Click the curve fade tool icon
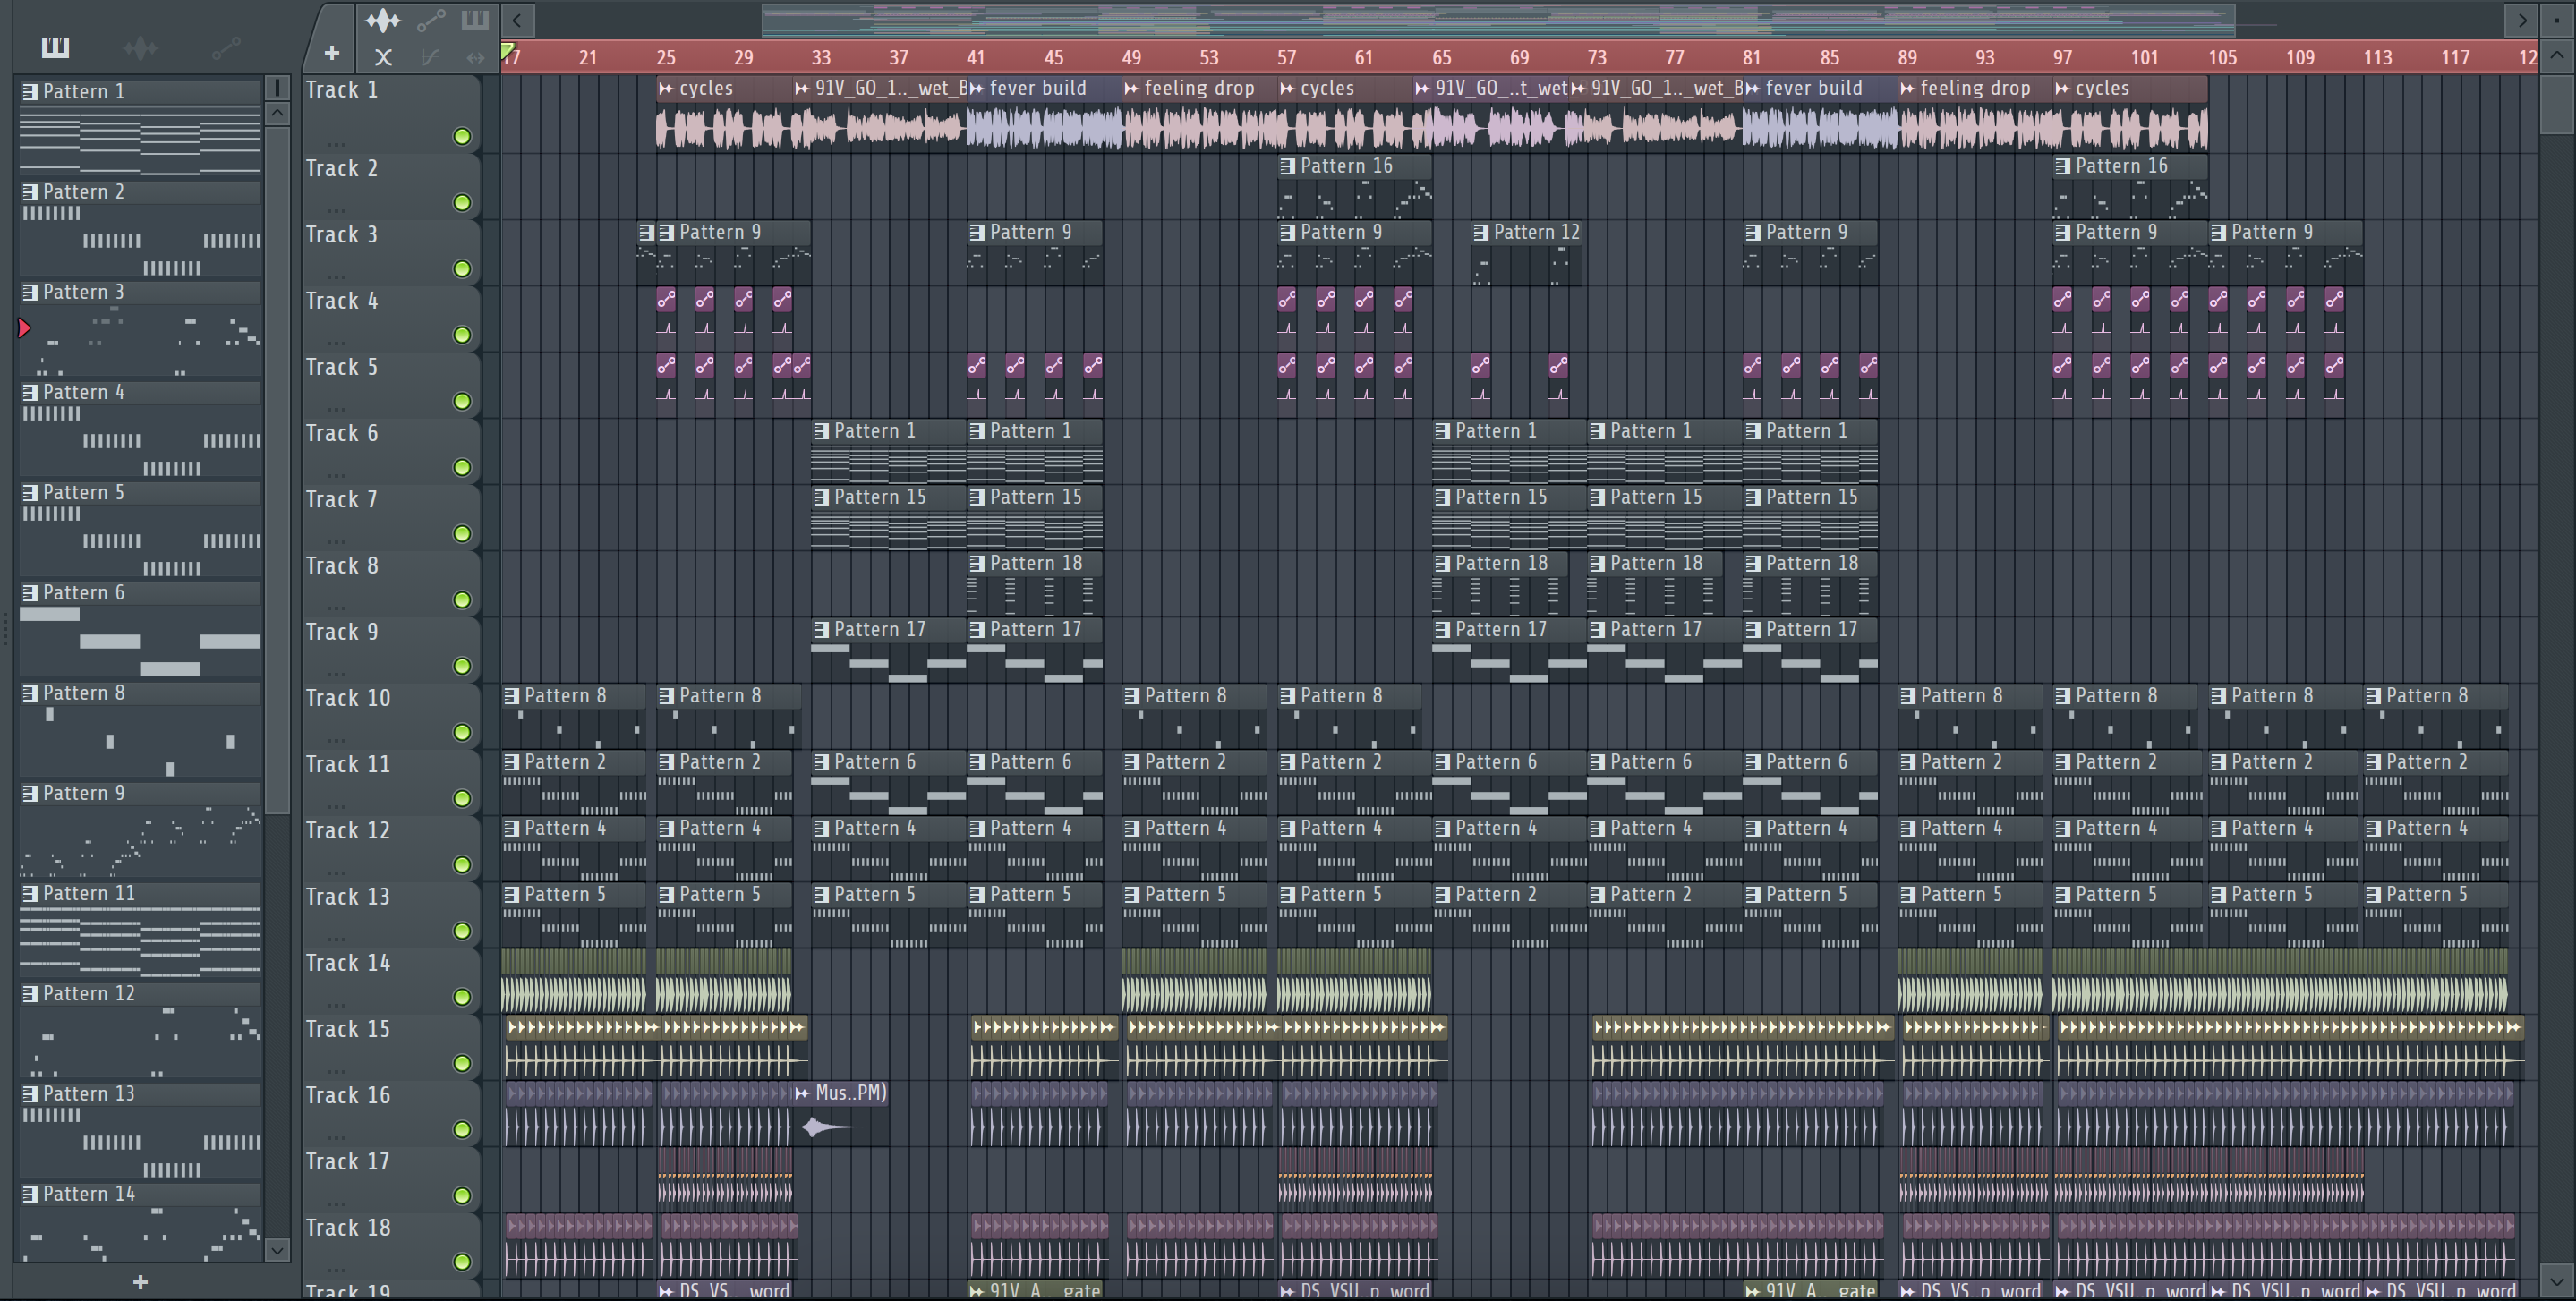 pos(430,57)
